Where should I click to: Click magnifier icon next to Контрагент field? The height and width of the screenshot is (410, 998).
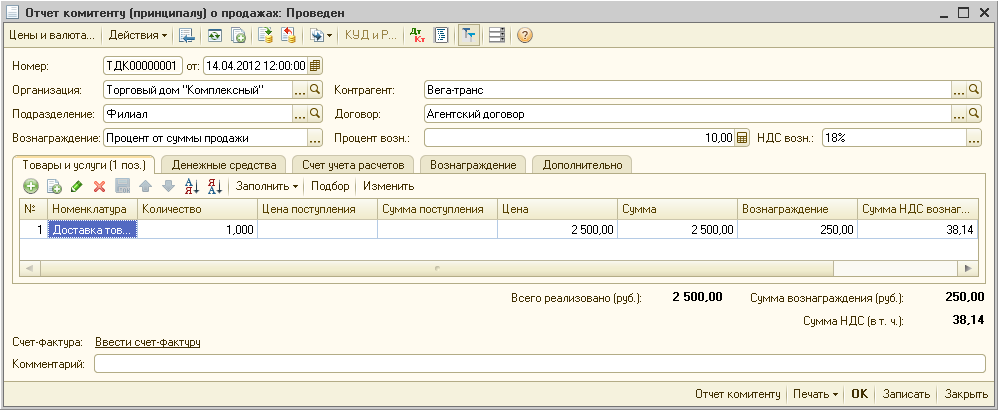click(x=974, y=90)
